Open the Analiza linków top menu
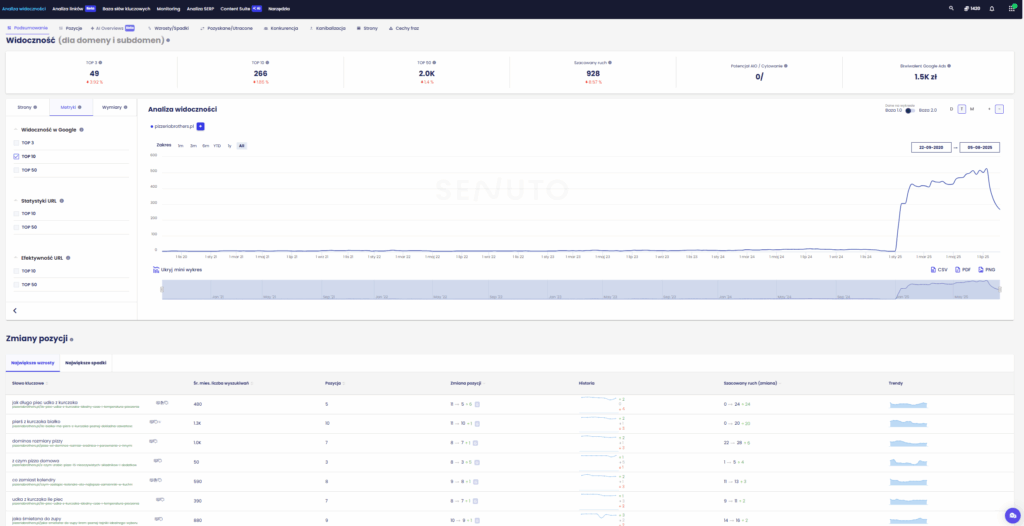Image resolution: width=1024 pixels, height=526 pixels. (x=74, y=8)
